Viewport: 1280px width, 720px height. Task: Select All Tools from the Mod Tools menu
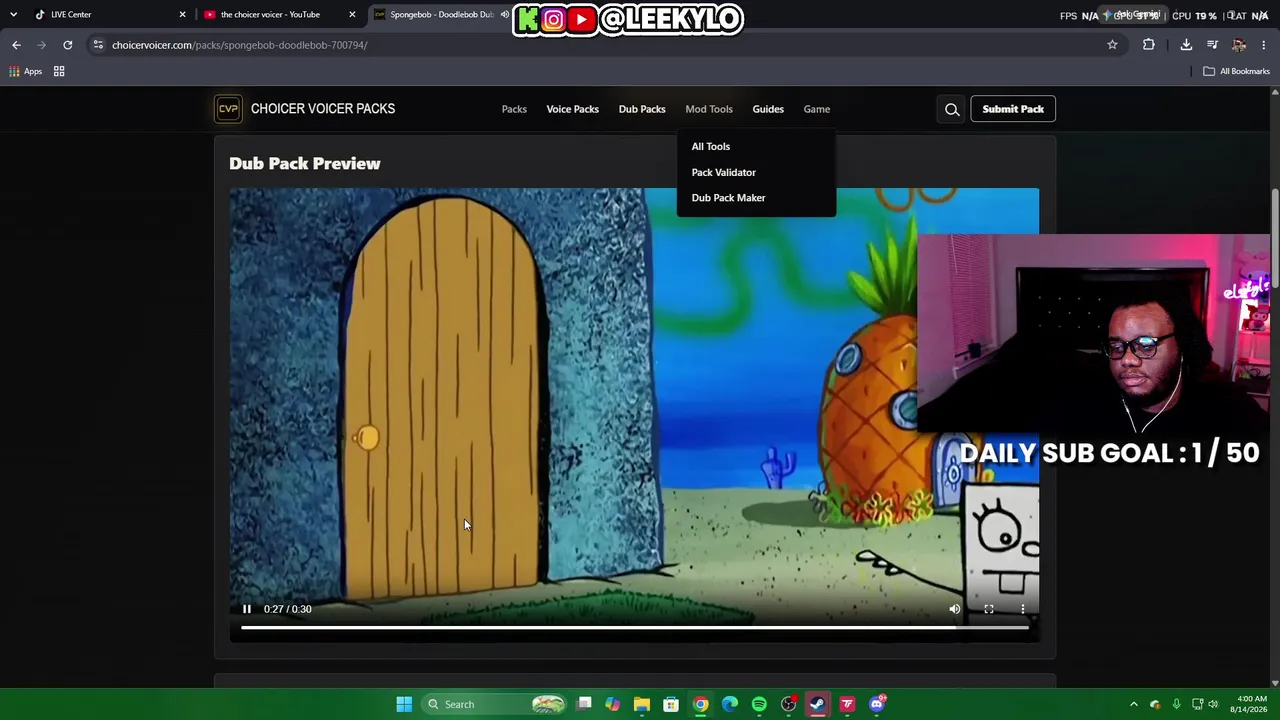click(x=711, y=147)
